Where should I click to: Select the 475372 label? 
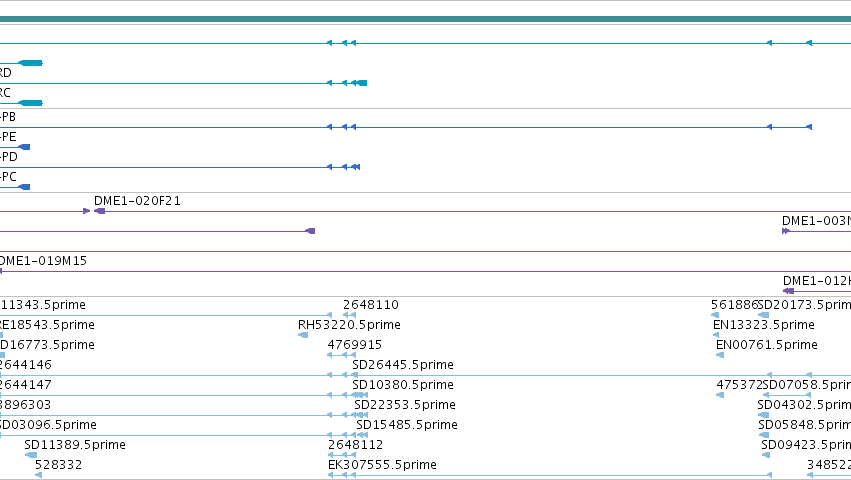tap(739, 385)
